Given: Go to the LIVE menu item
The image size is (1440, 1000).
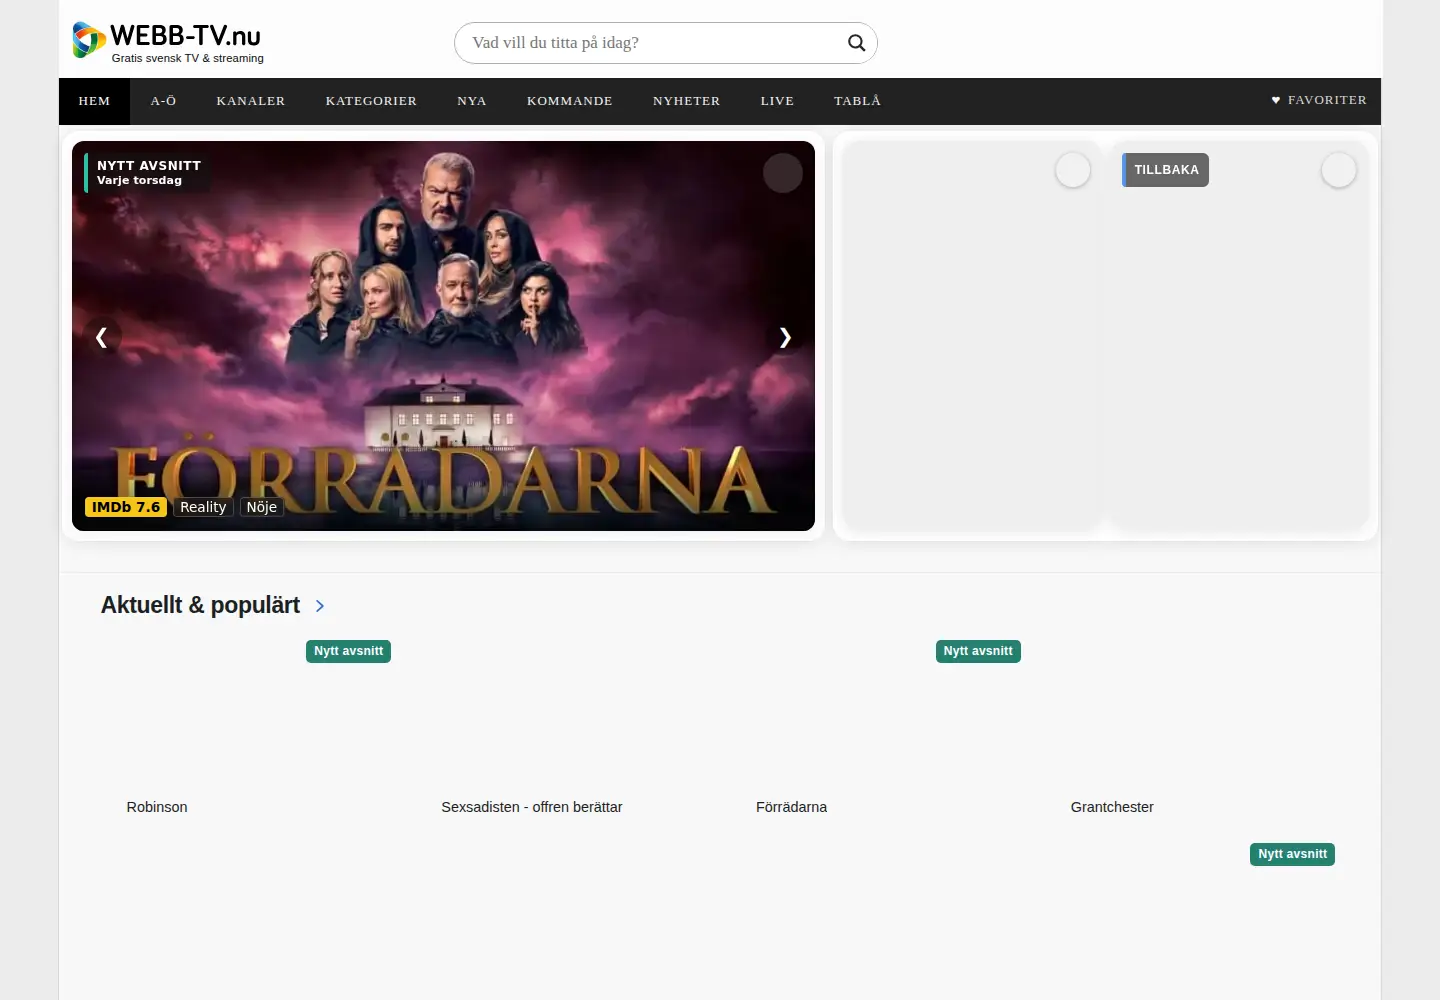Looking at the screenshot, I should [x=777, y=101].
